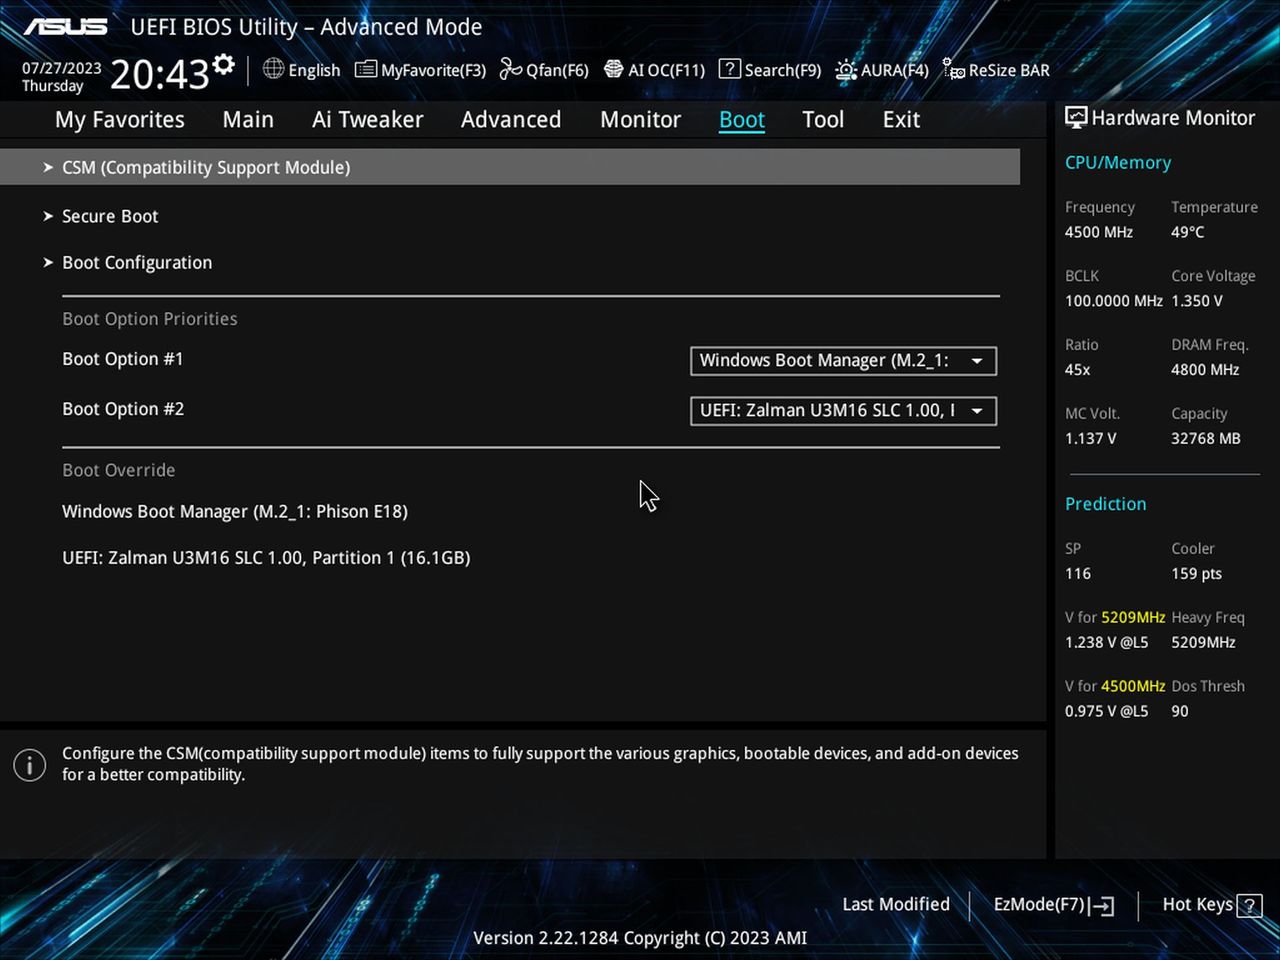Expand CSM (Compatibility Support Module) submenu
This screenshot has width=1280, height=960.
(x=510, y=167)
